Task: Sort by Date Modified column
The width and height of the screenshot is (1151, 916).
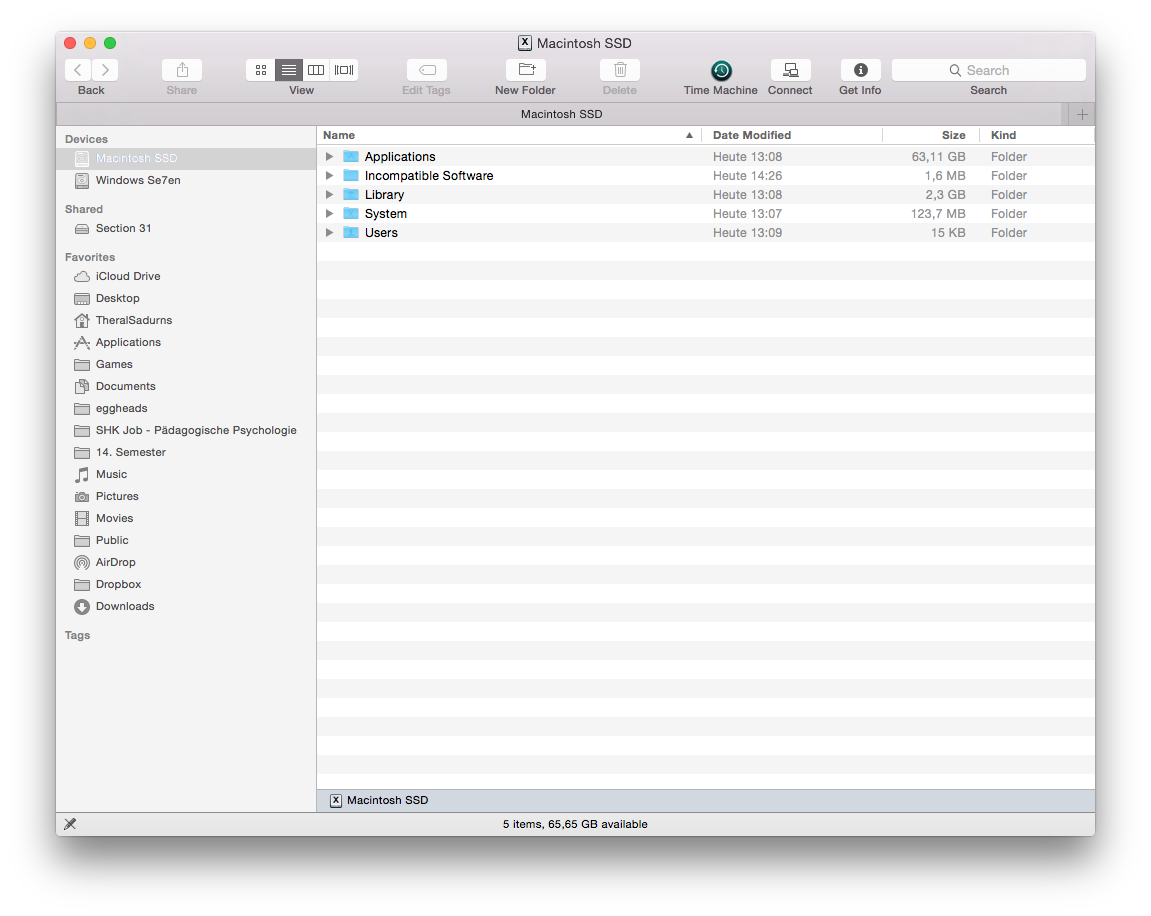Action: 791,135
